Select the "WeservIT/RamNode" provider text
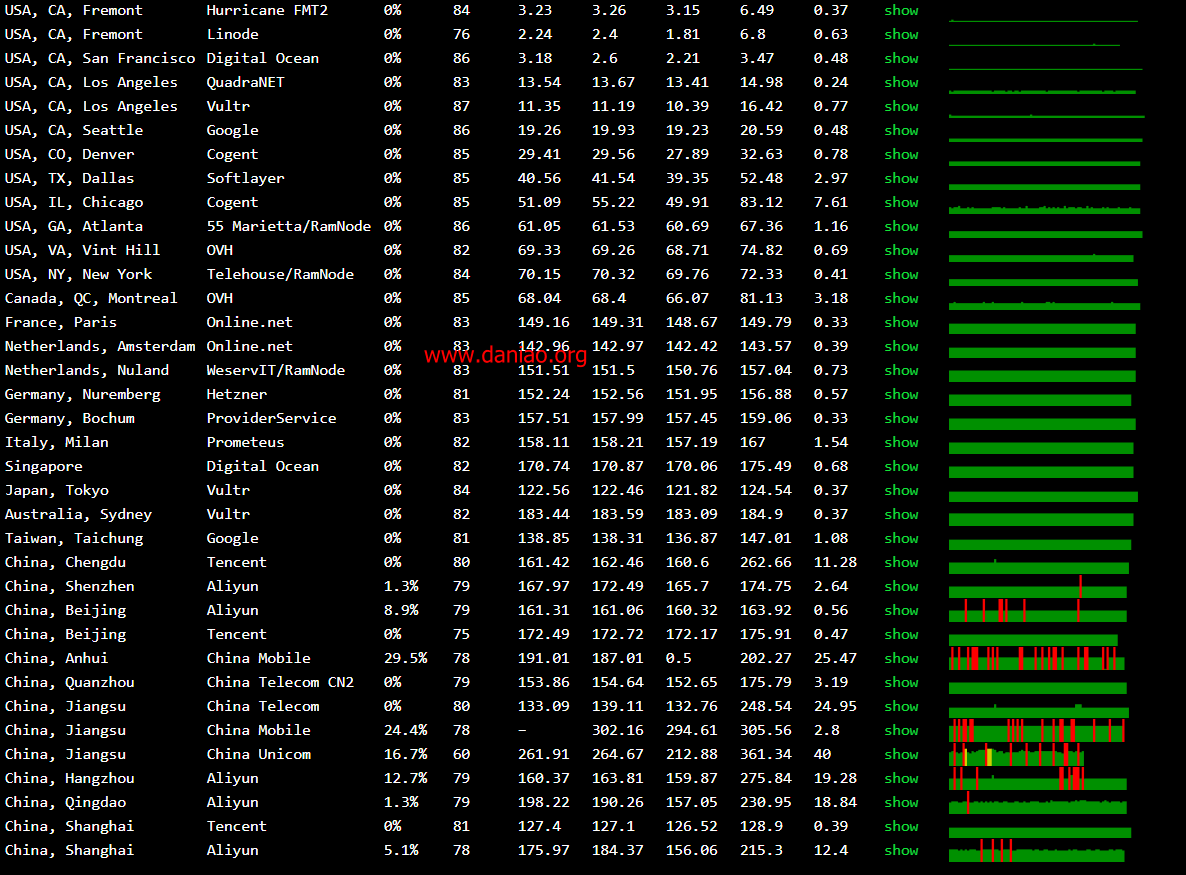Image resolution: width=1186 pixels, height=875 pixels. (x=276, y=371)
